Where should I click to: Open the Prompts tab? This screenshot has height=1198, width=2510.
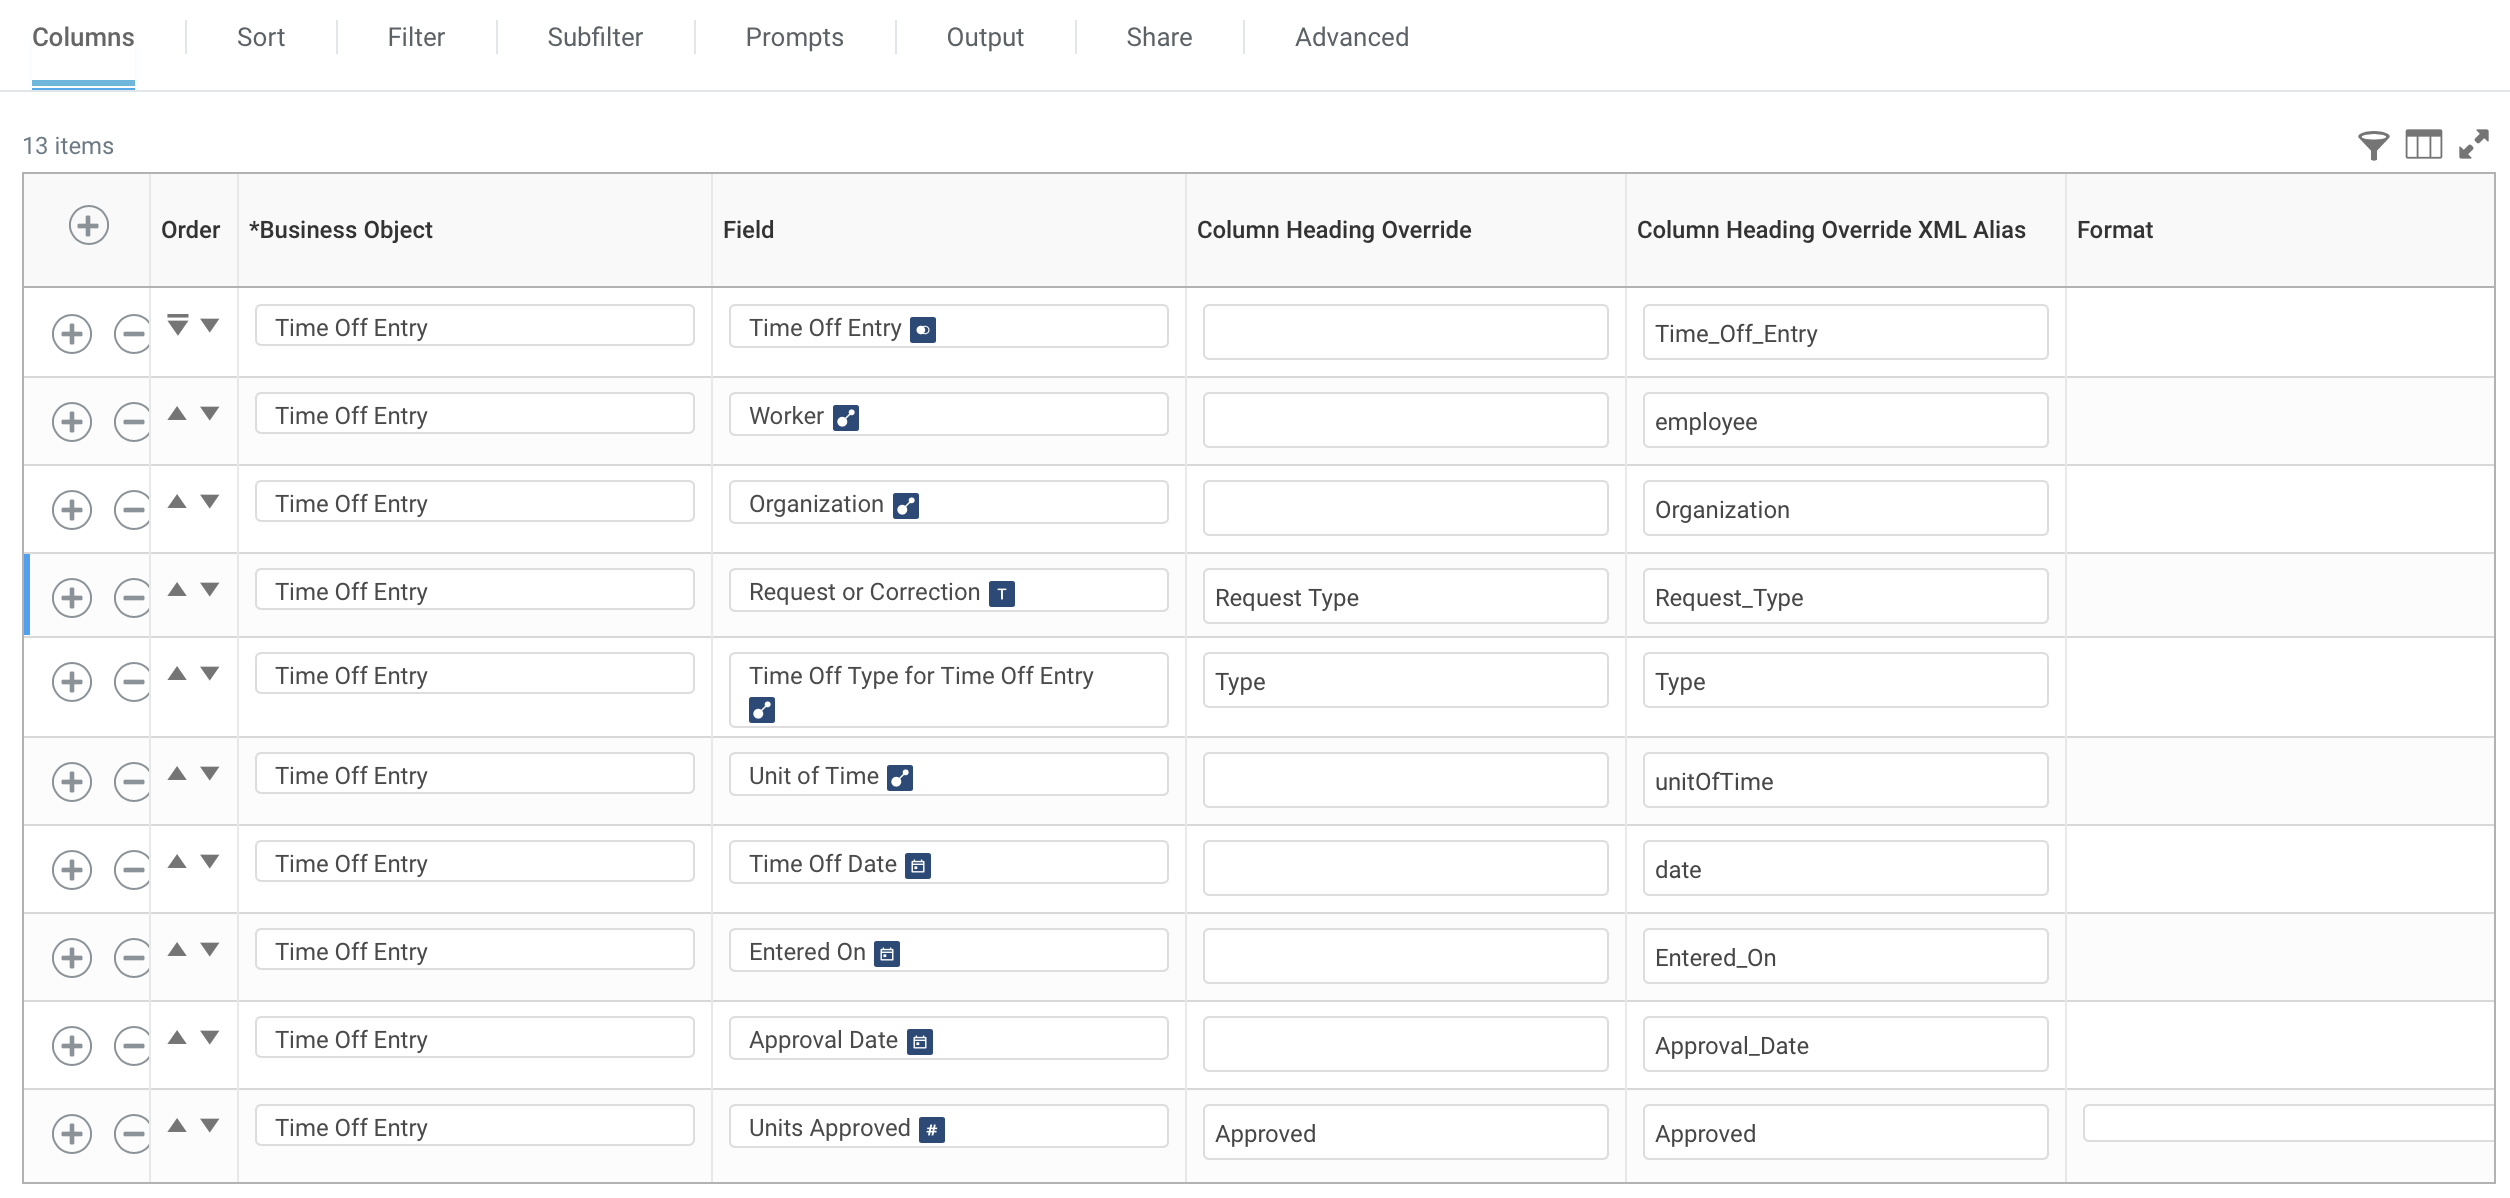click(x=794, y=38)
